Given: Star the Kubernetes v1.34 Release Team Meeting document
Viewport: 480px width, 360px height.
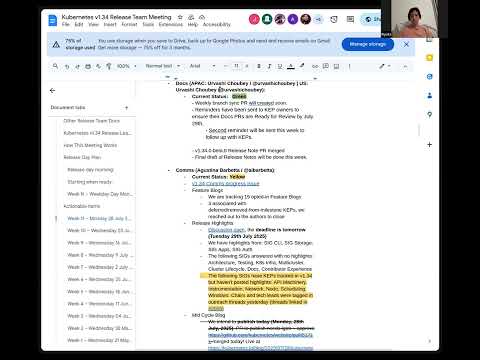Looking at the screenshot, I should coord(180,17).
